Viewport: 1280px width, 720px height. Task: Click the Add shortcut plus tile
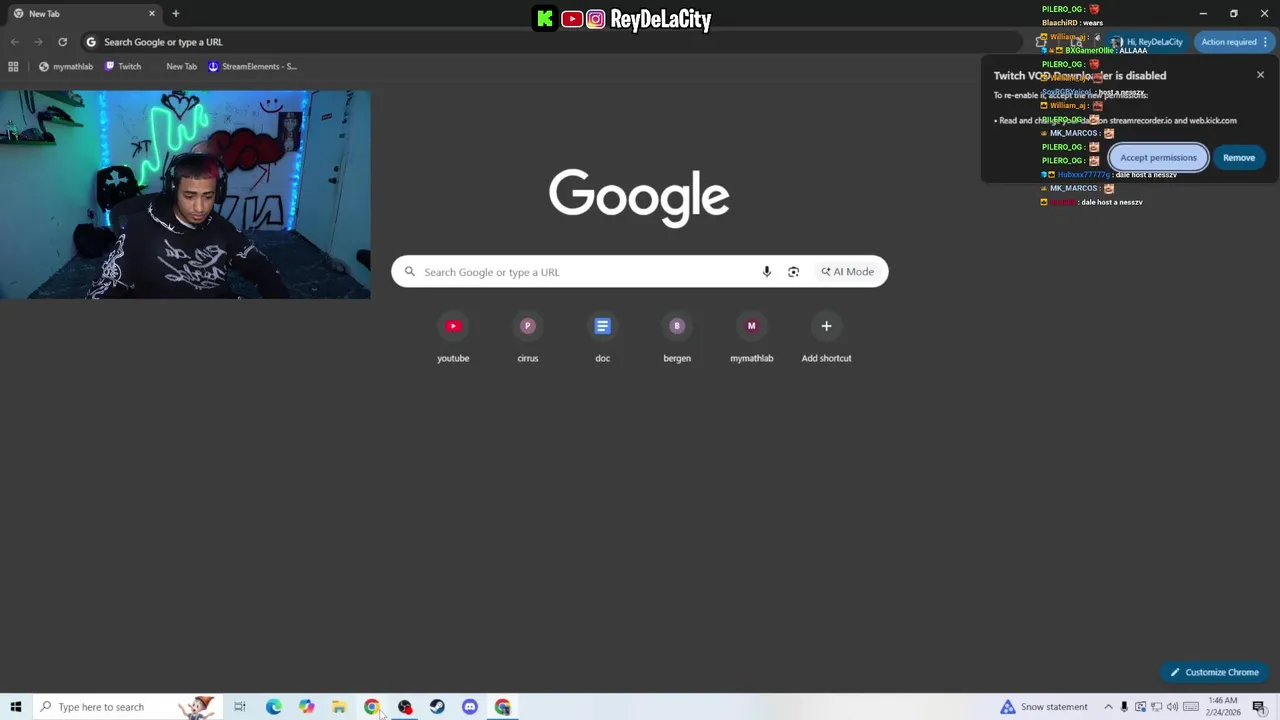(826, 338)
